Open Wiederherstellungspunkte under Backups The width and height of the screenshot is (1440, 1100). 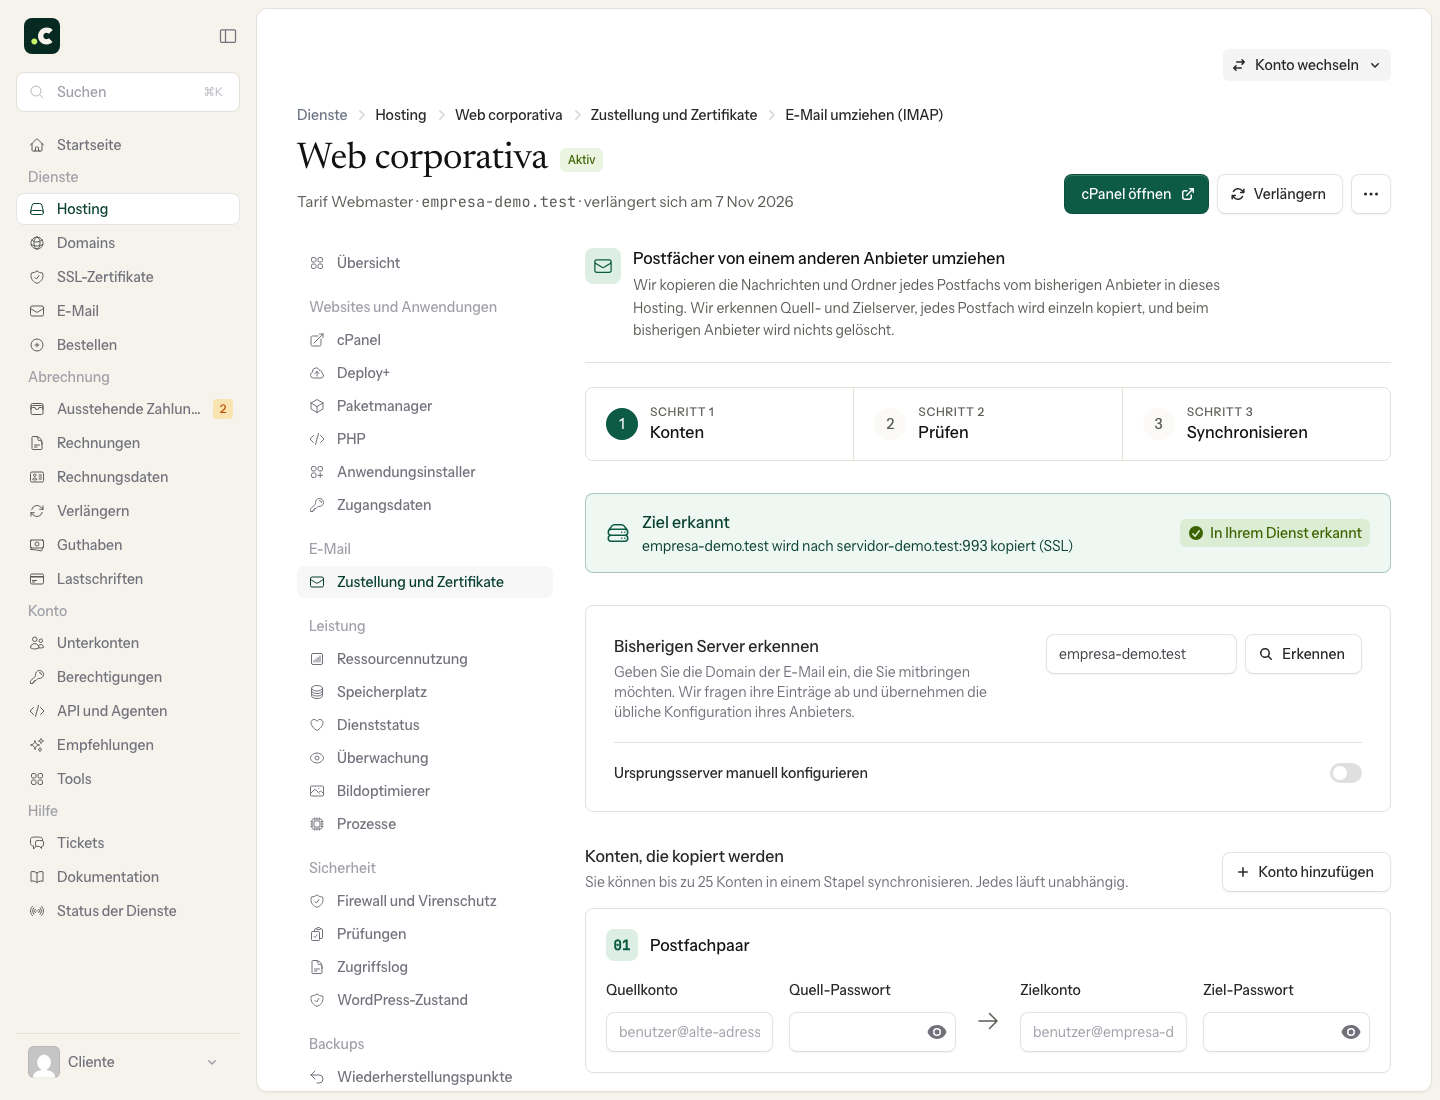425,1077
